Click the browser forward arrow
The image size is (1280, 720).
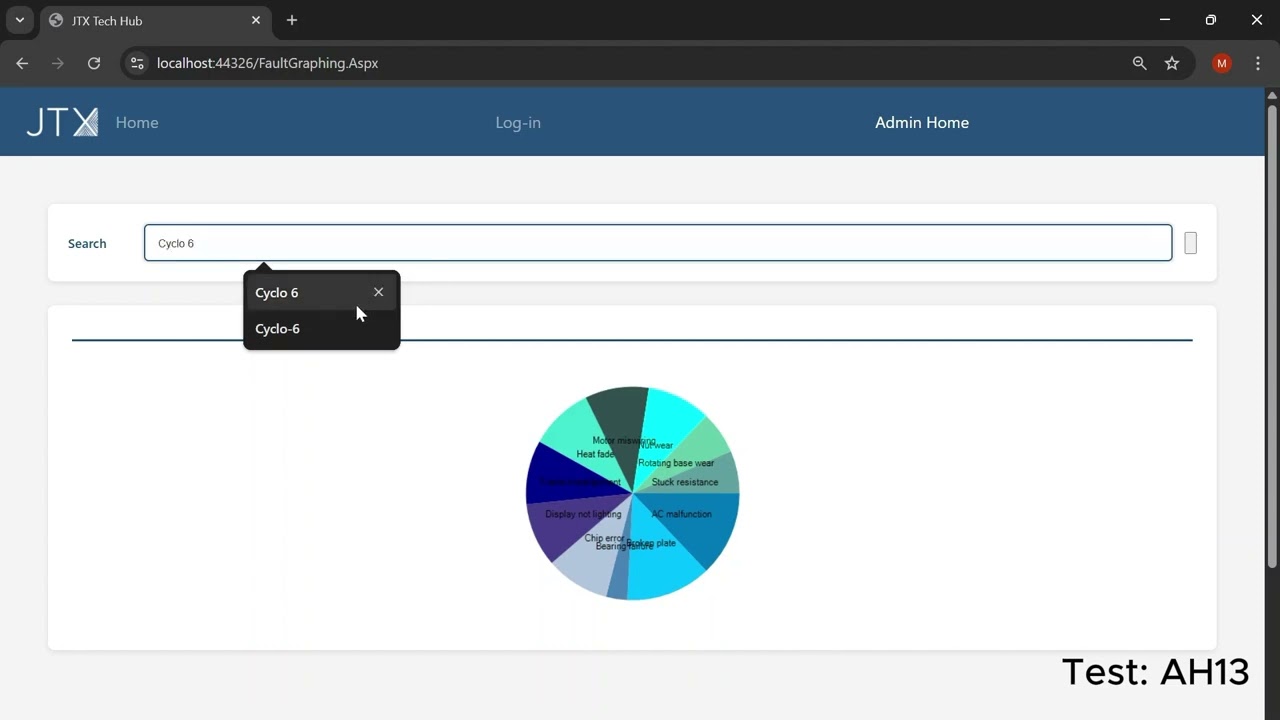click(x=58, y=63)
